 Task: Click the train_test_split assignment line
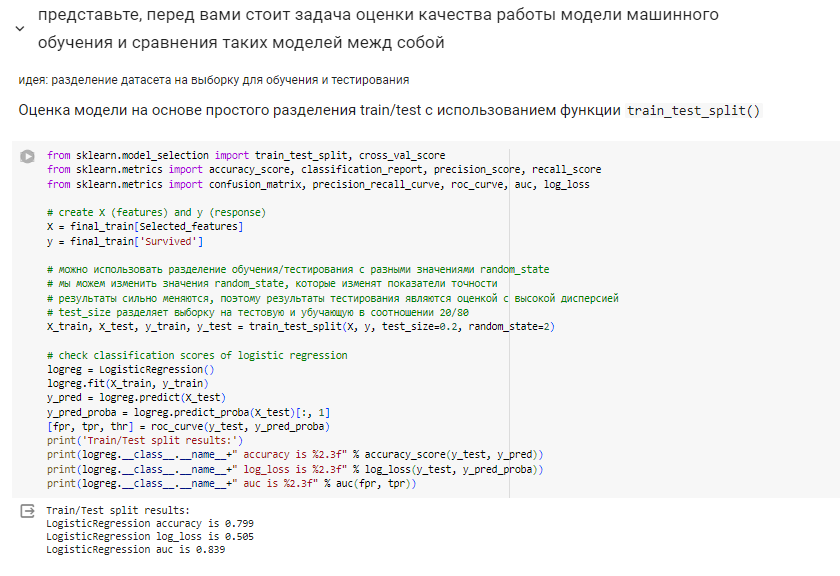pos(301,326)
